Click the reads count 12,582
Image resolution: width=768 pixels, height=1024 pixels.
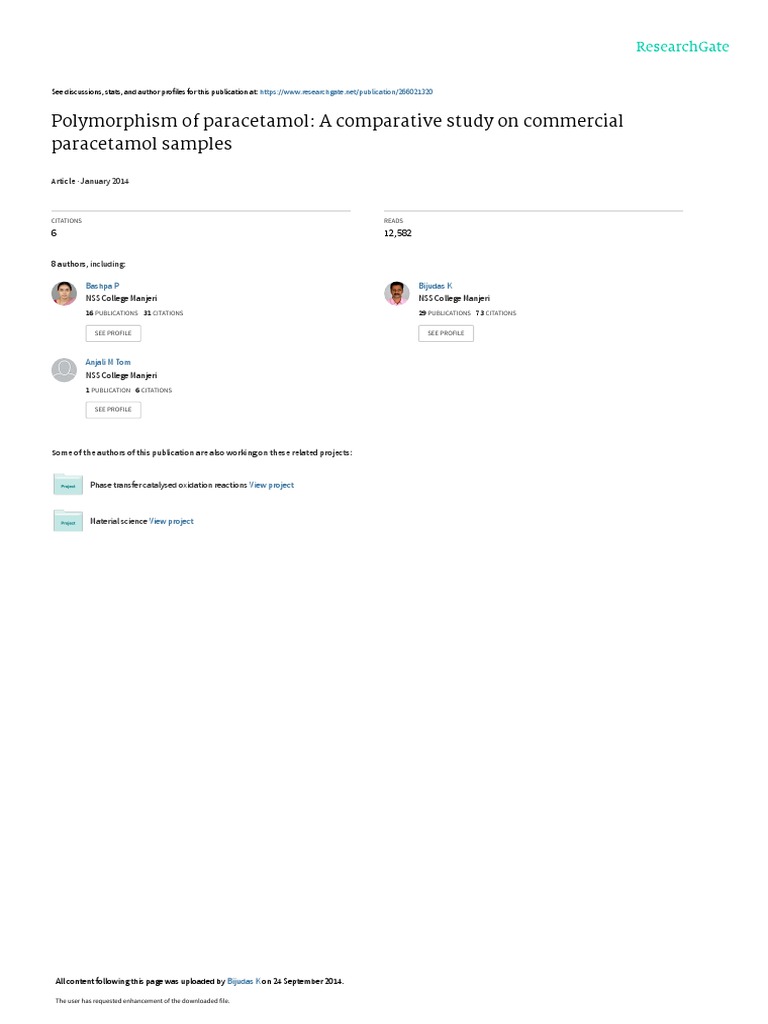pyautogui.click(x=397, y=233)
